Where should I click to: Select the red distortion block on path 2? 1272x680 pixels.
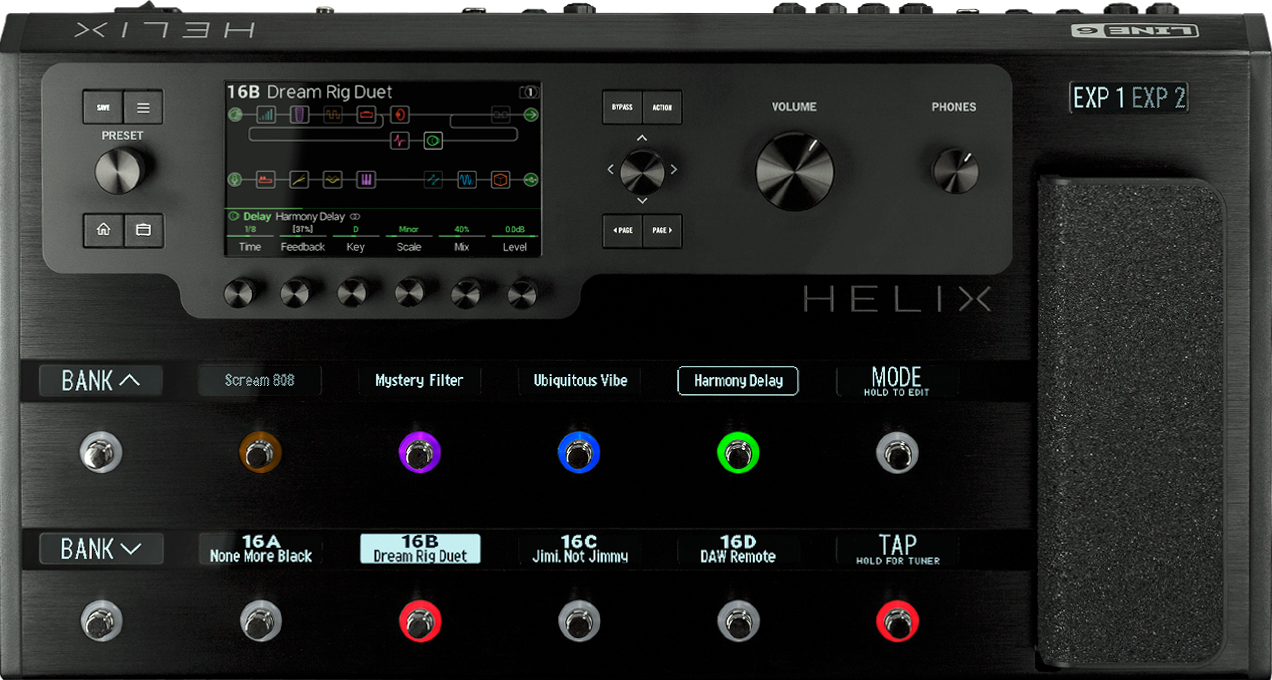click(x=265, y=180)
